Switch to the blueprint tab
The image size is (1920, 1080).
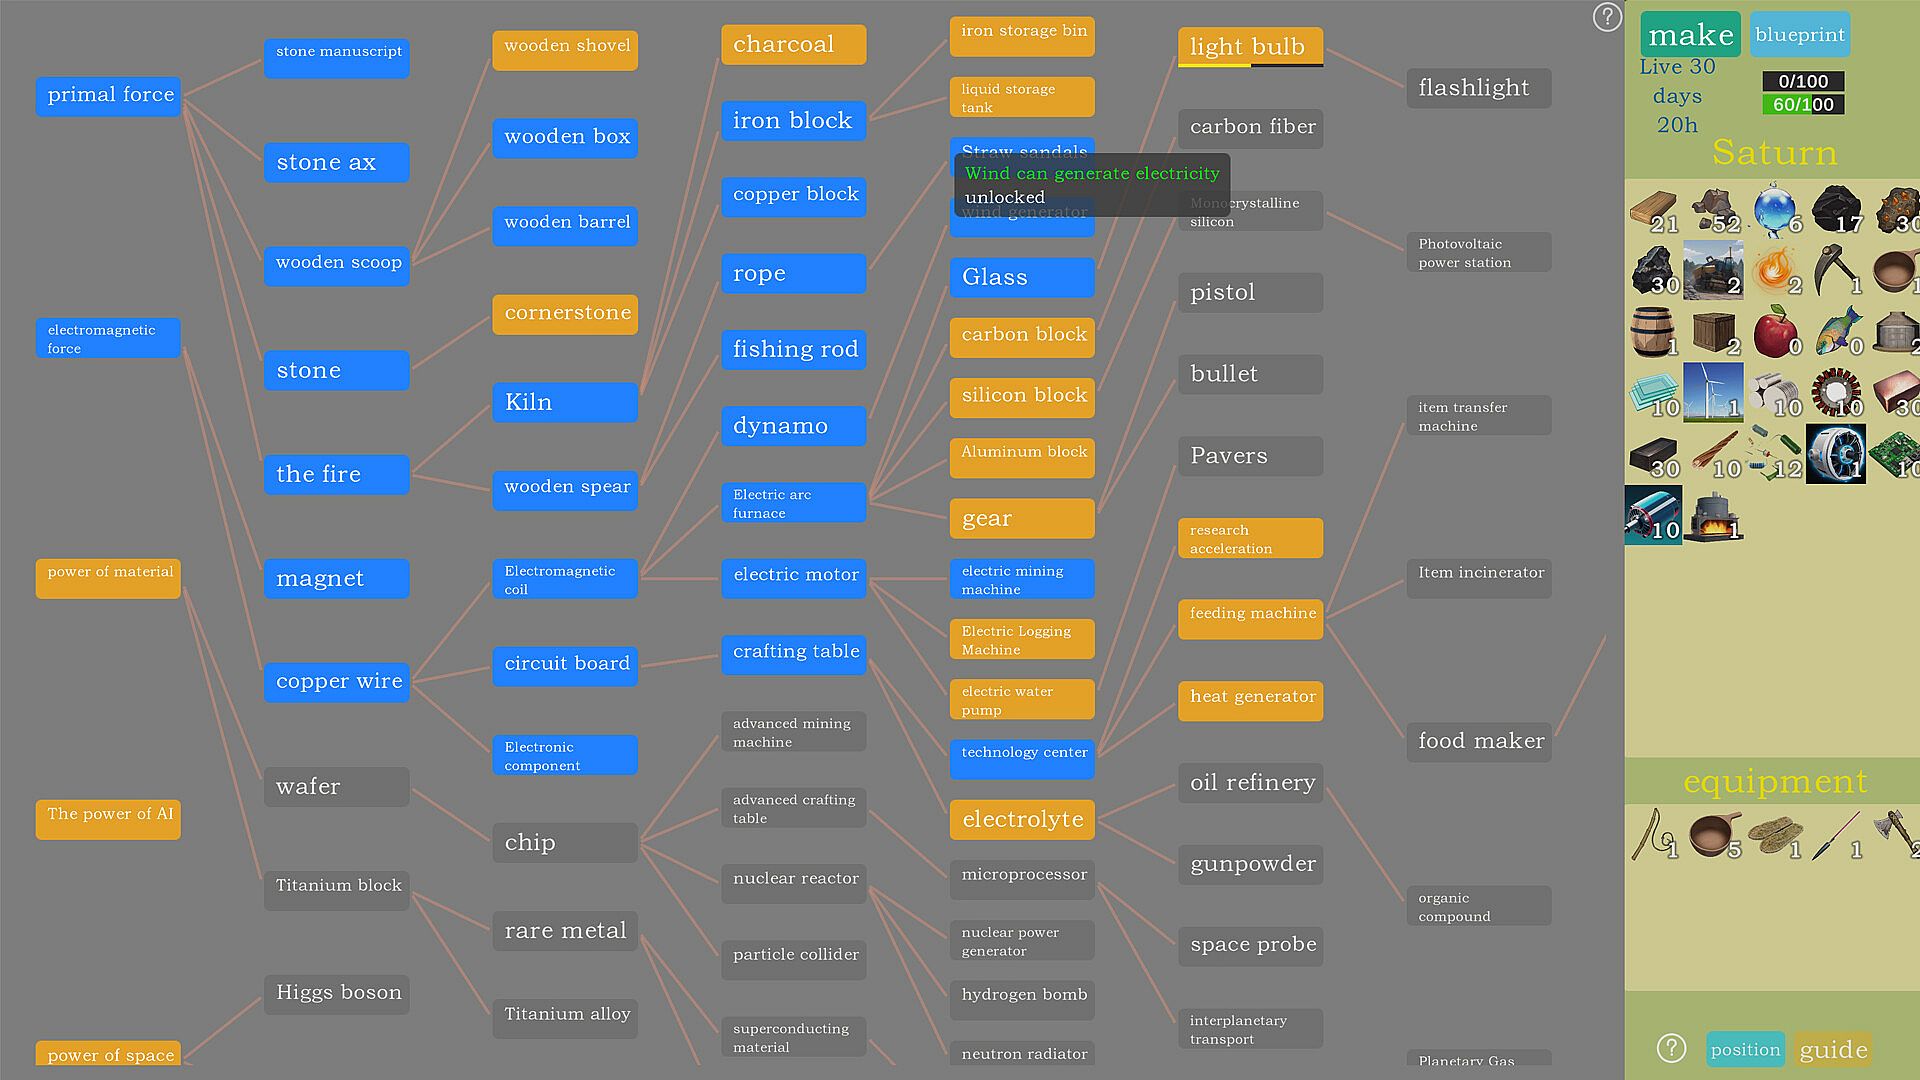tap(1799, 35)
